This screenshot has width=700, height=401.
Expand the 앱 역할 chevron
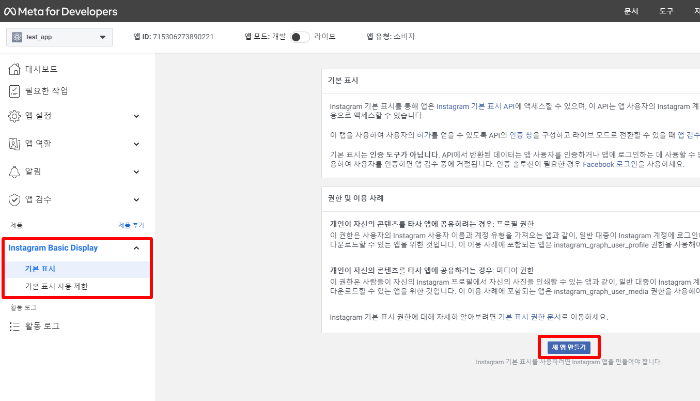(137, 144)
